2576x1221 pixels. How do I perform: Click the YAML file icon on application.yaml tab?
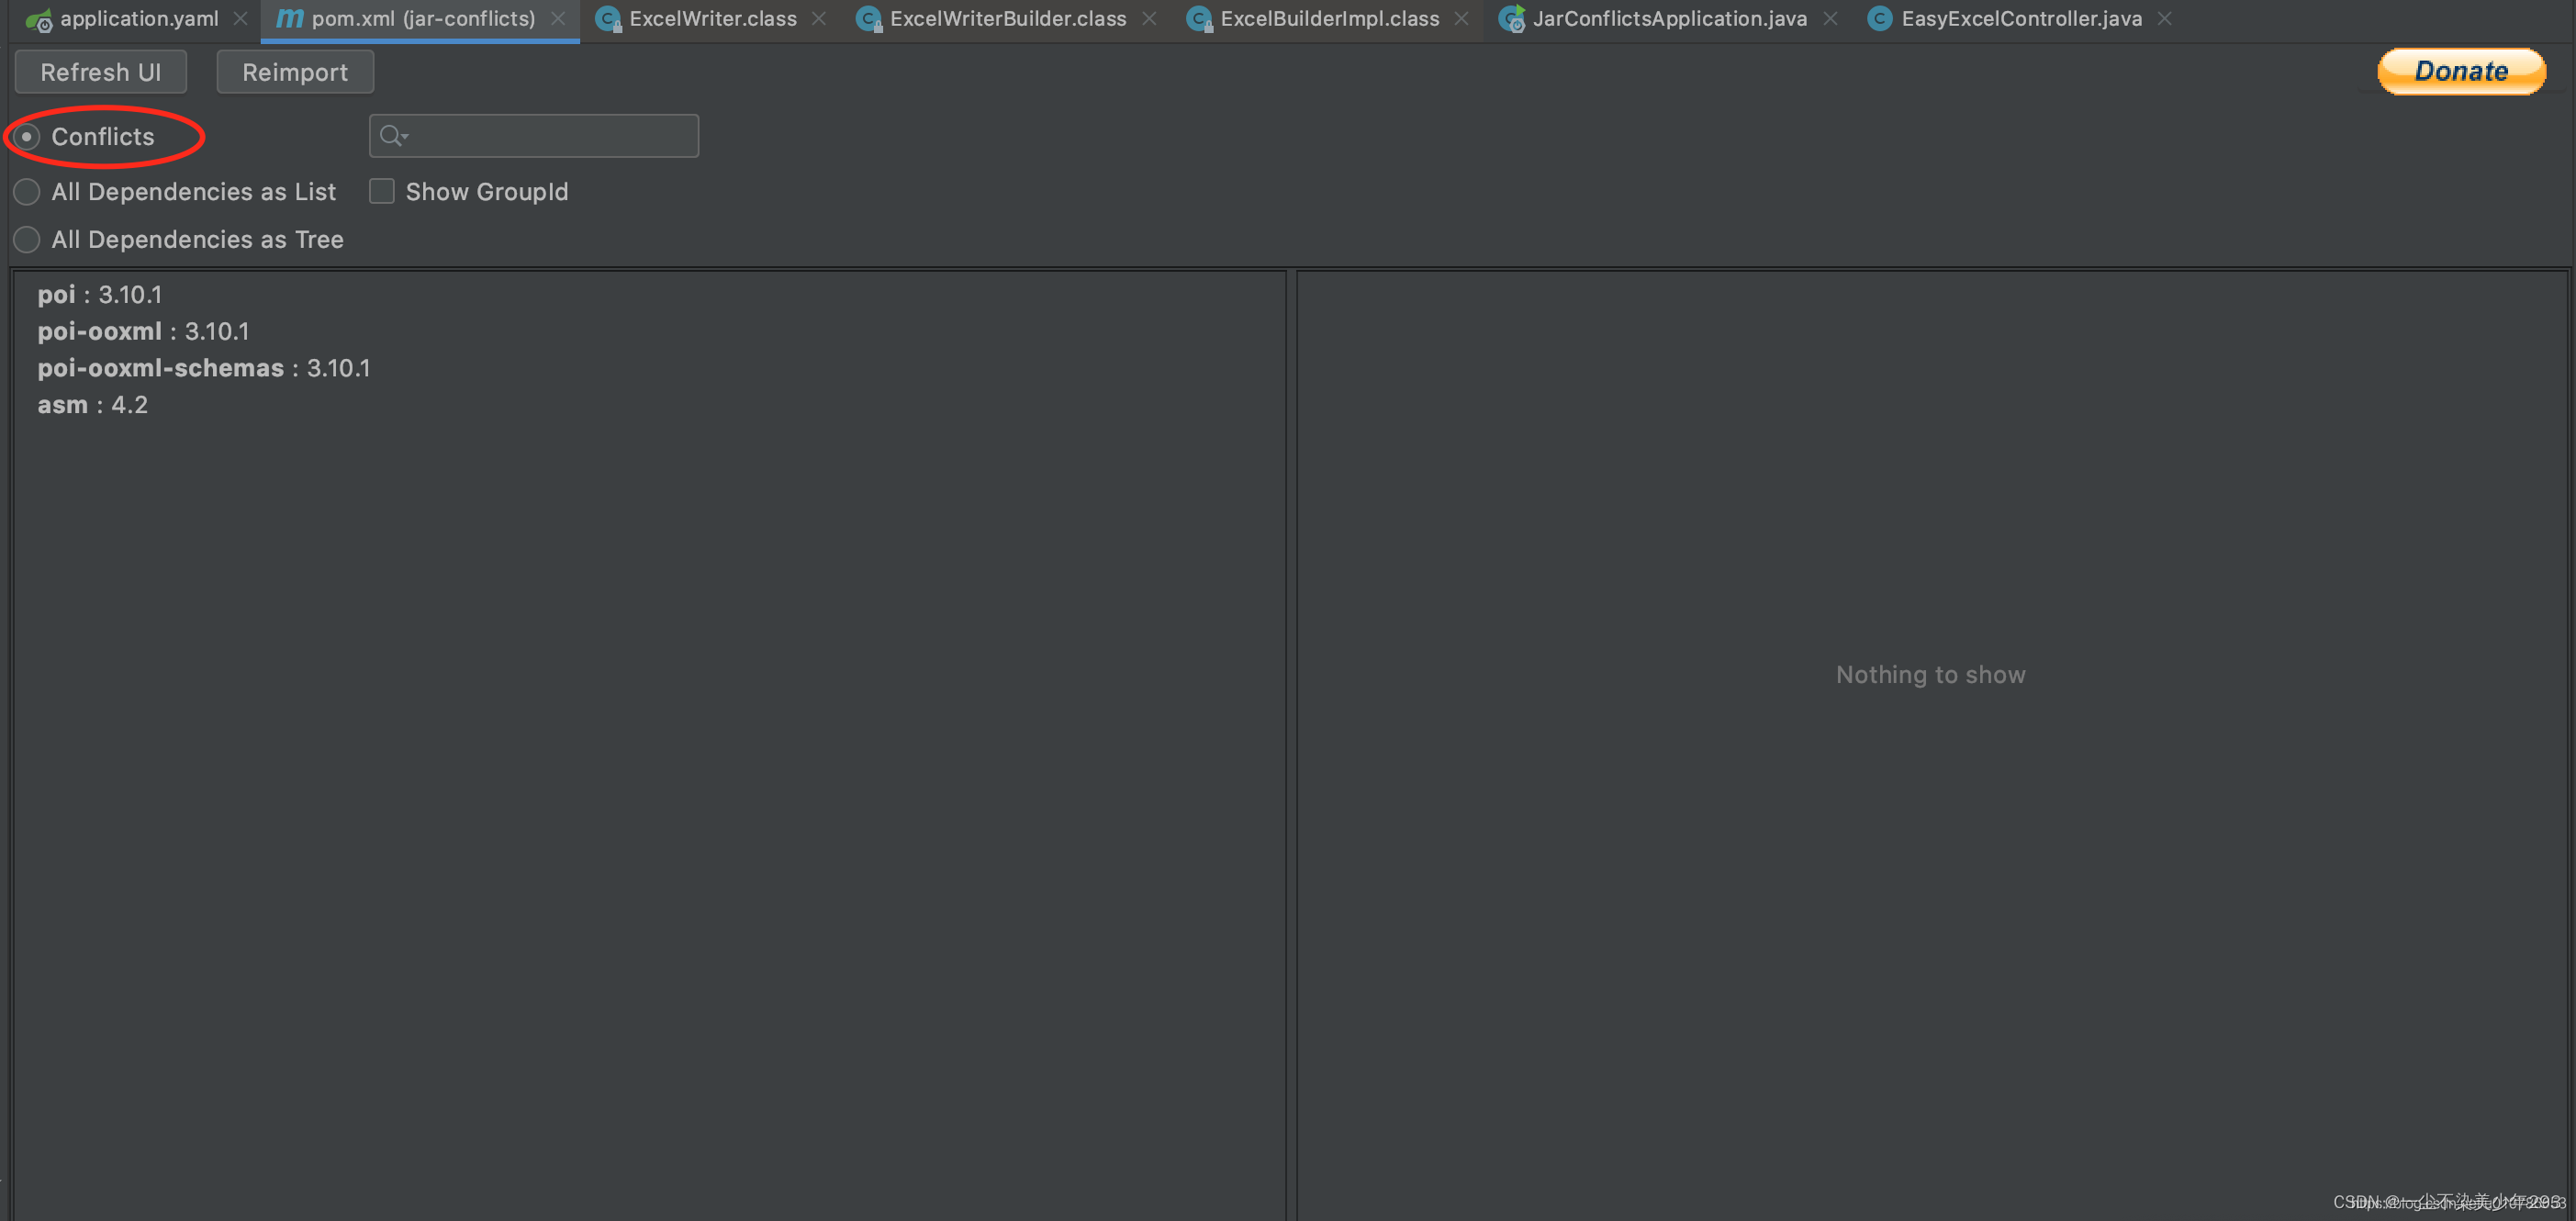click(38, 18)
